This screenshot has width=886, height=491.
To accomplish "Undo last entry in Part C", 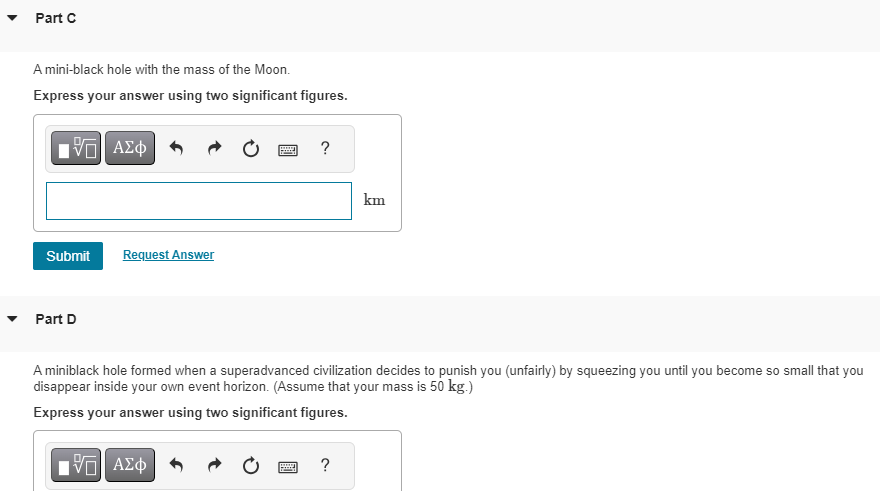I will 177,149.
